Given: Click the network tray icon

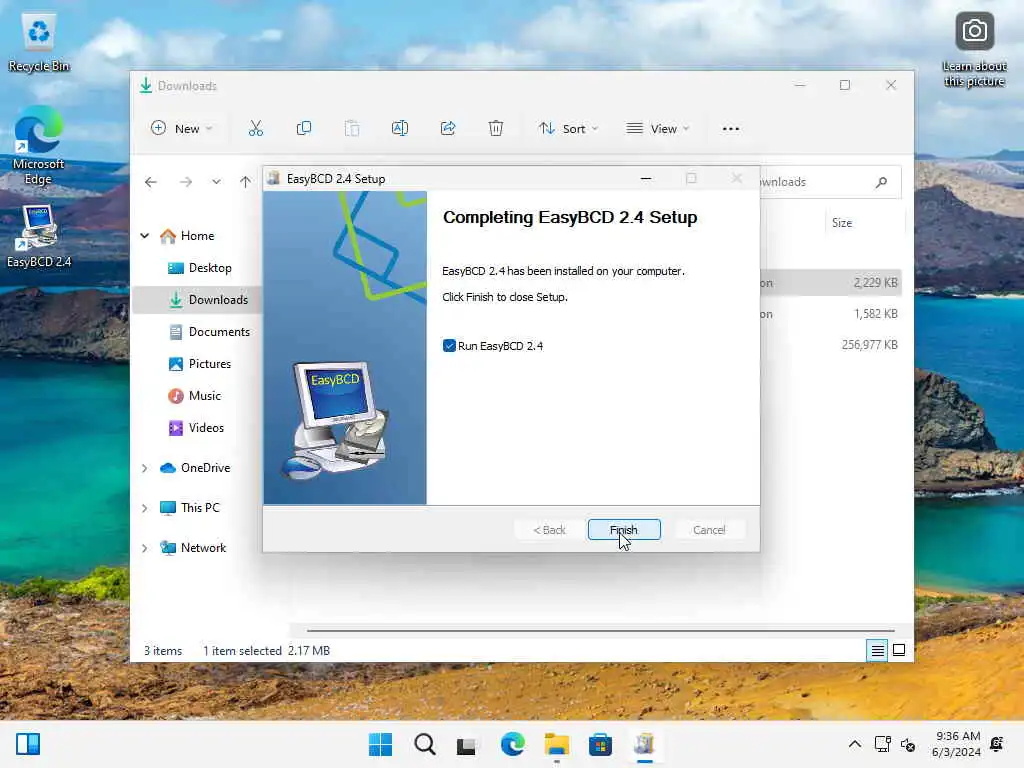Looking at the screenshot, I should (x=883, y=744).
